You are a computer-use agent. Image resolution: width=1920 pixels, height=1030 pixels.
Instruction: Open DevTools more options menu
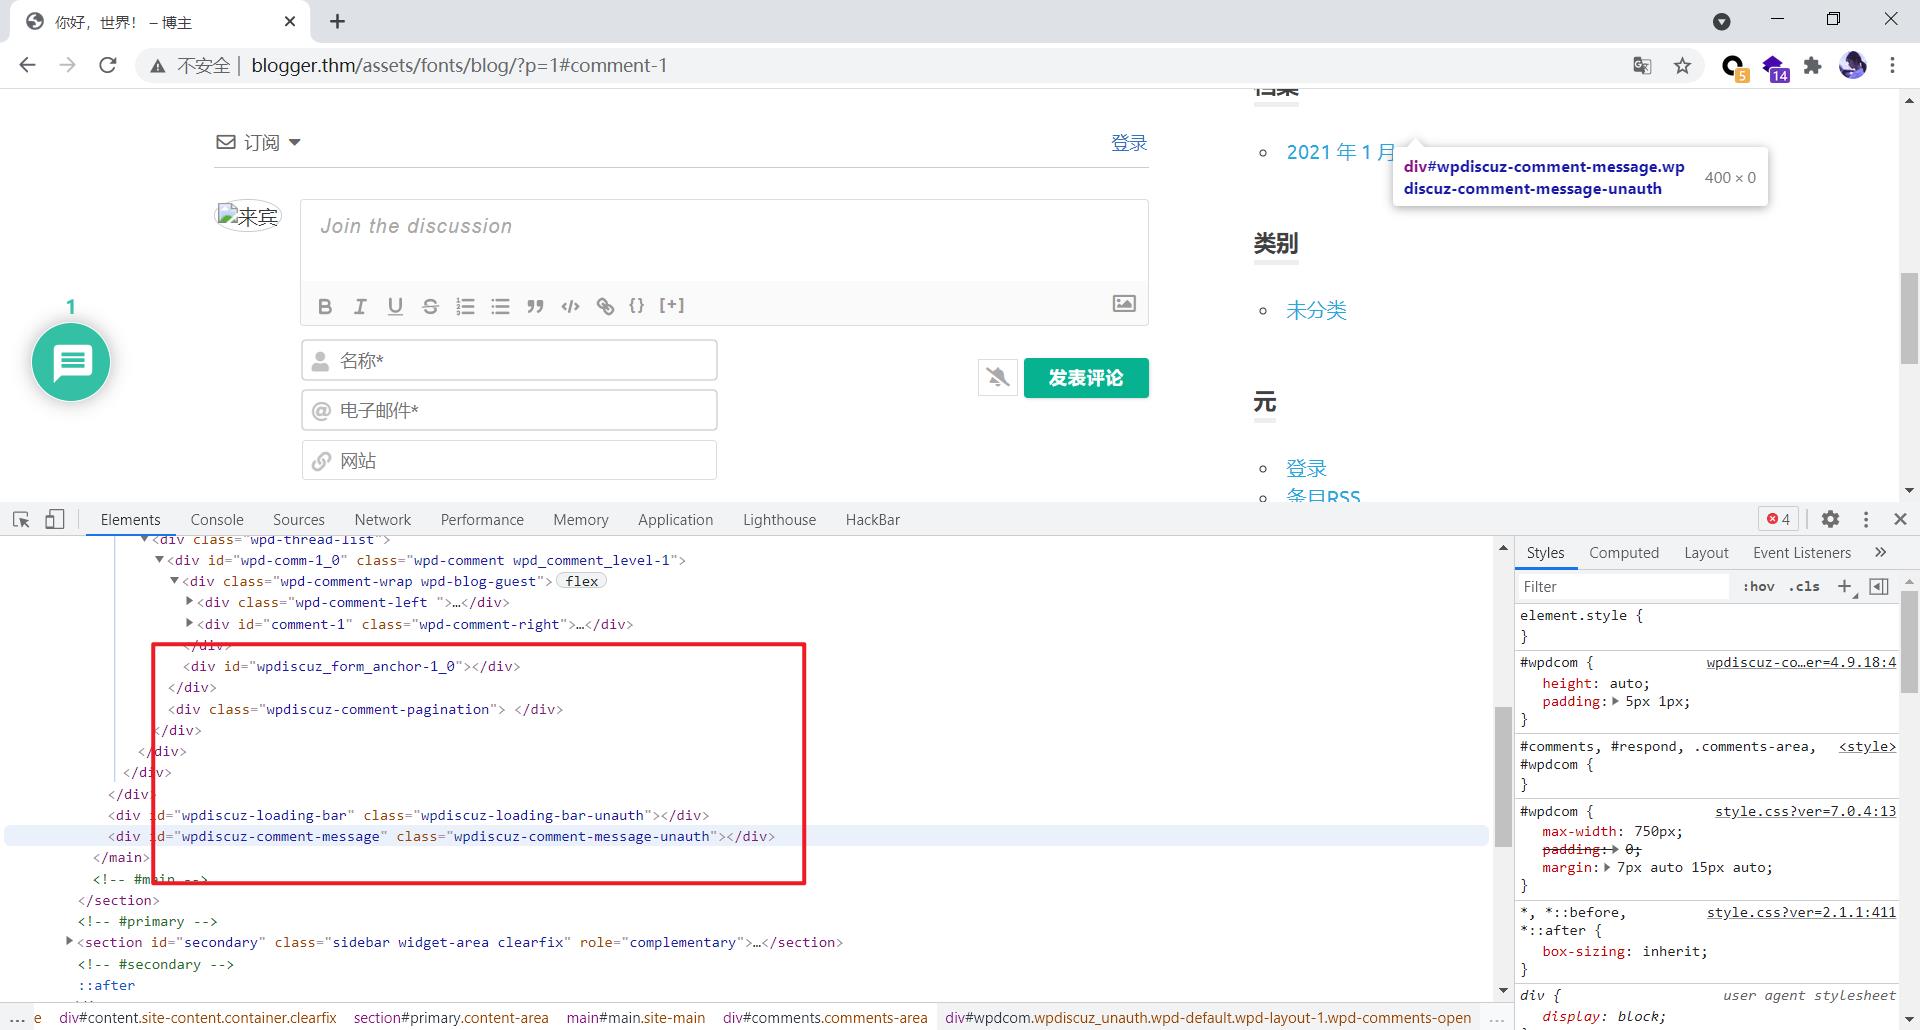(x=1865, y=519)
